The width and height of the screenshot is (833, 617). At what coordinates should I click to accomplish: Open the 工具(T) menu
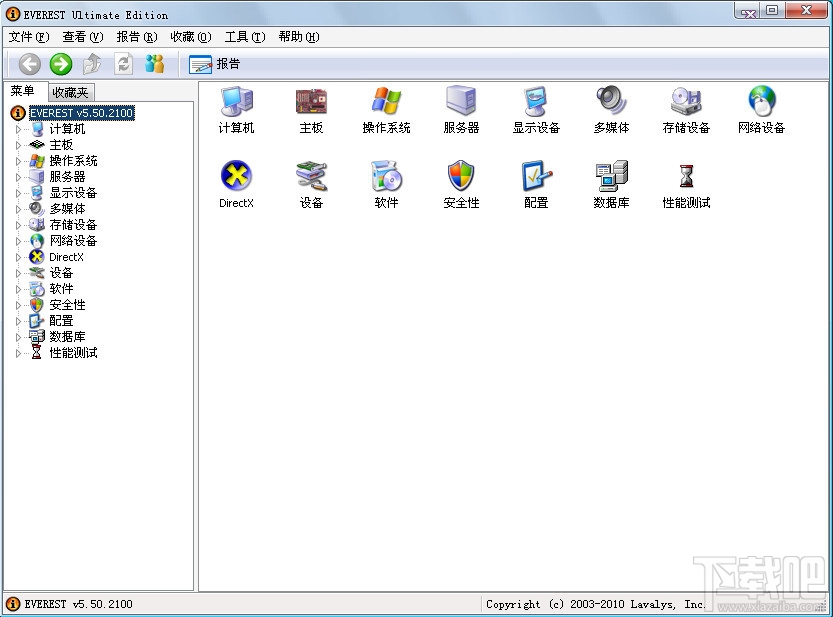click(245, 37)
